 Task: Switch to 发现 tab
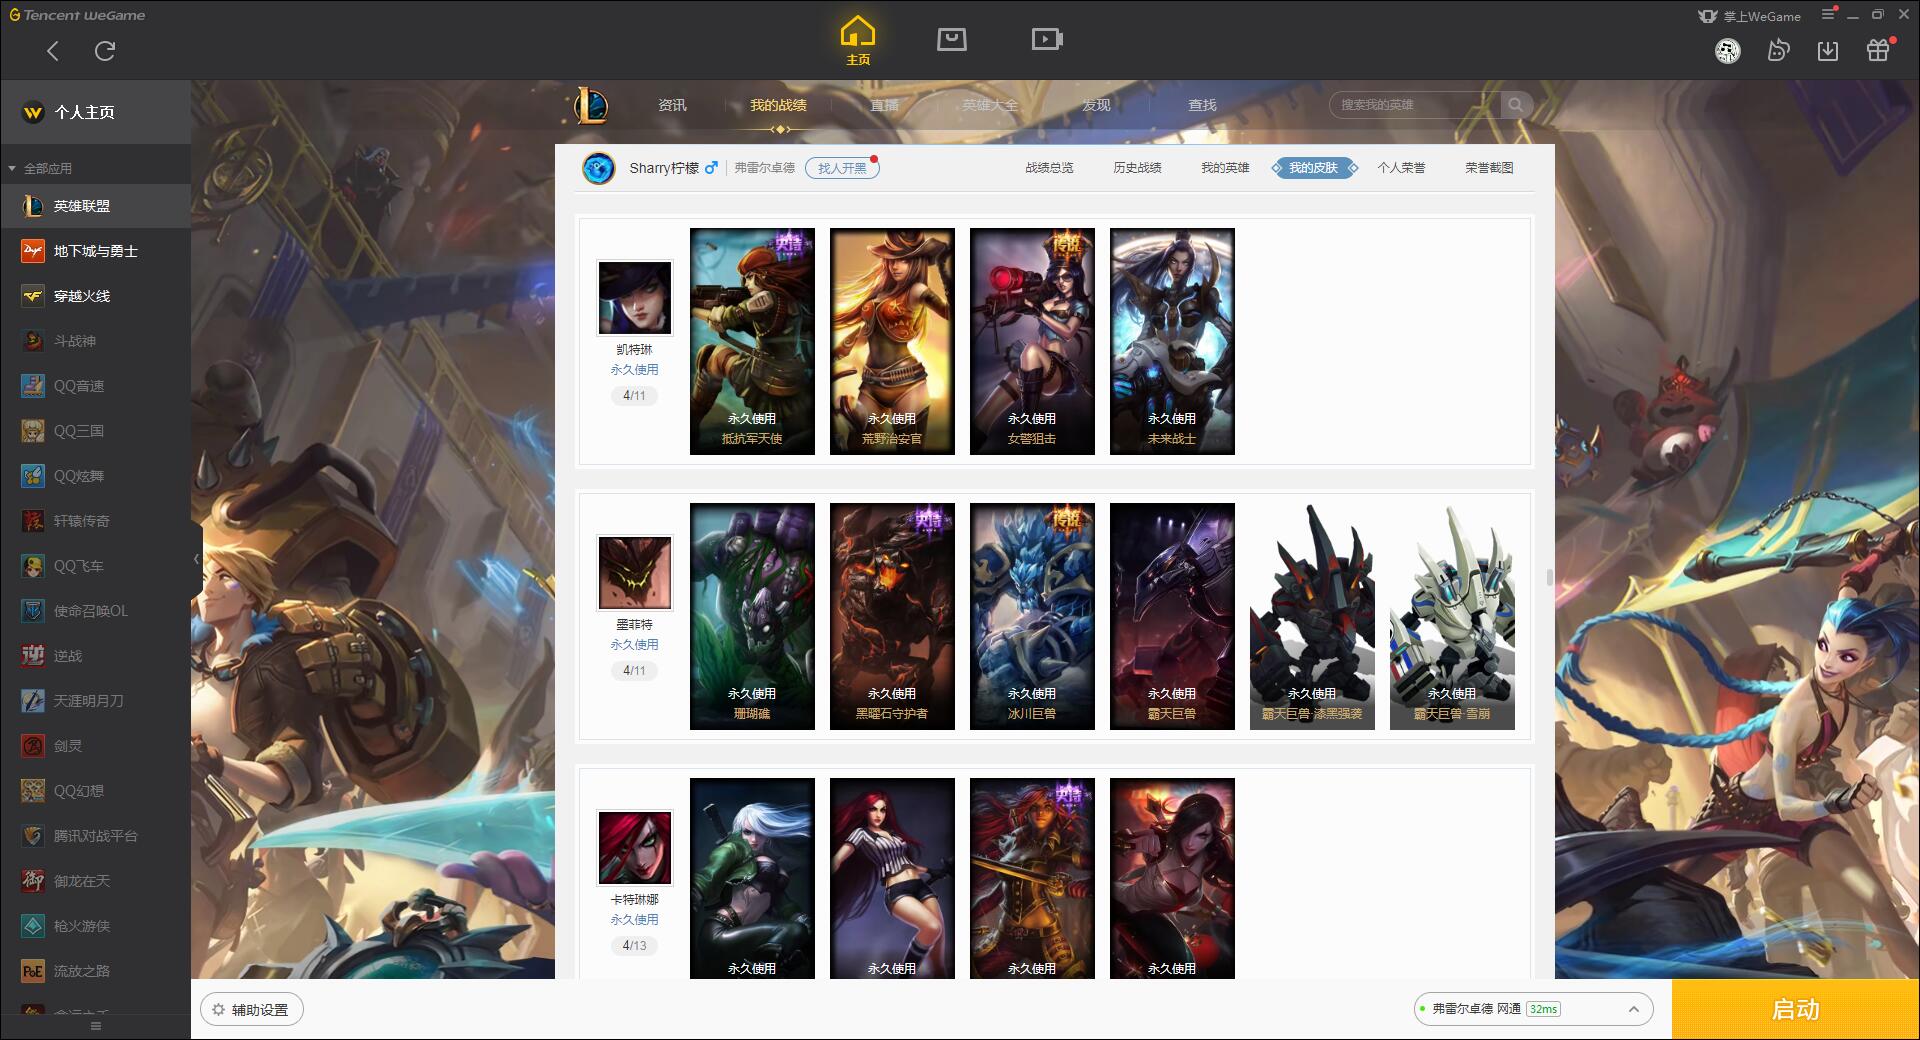(1096, 105)
